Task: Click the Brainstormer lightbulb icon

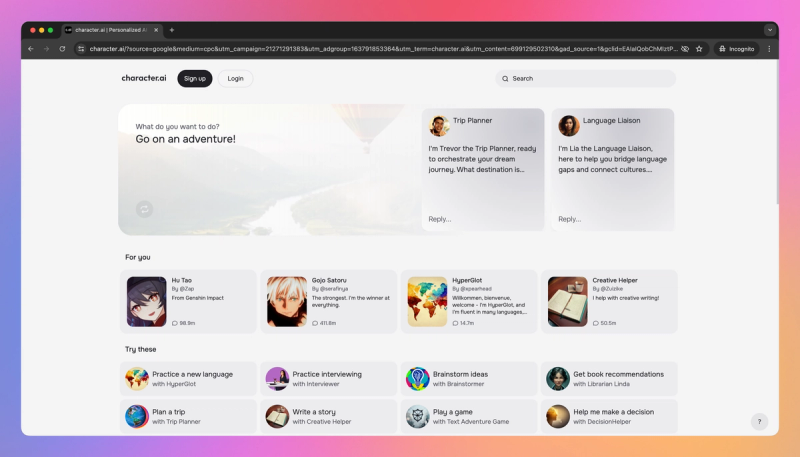Action: pyautogui.click(x=417, y=379)
